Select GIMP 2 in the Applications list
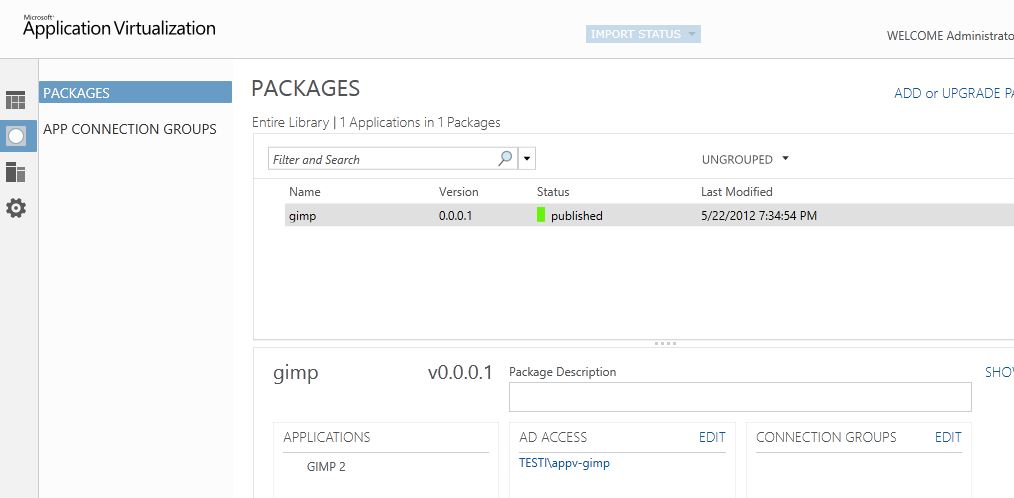Screen dimensions: 1014x498 click(326, 466)
